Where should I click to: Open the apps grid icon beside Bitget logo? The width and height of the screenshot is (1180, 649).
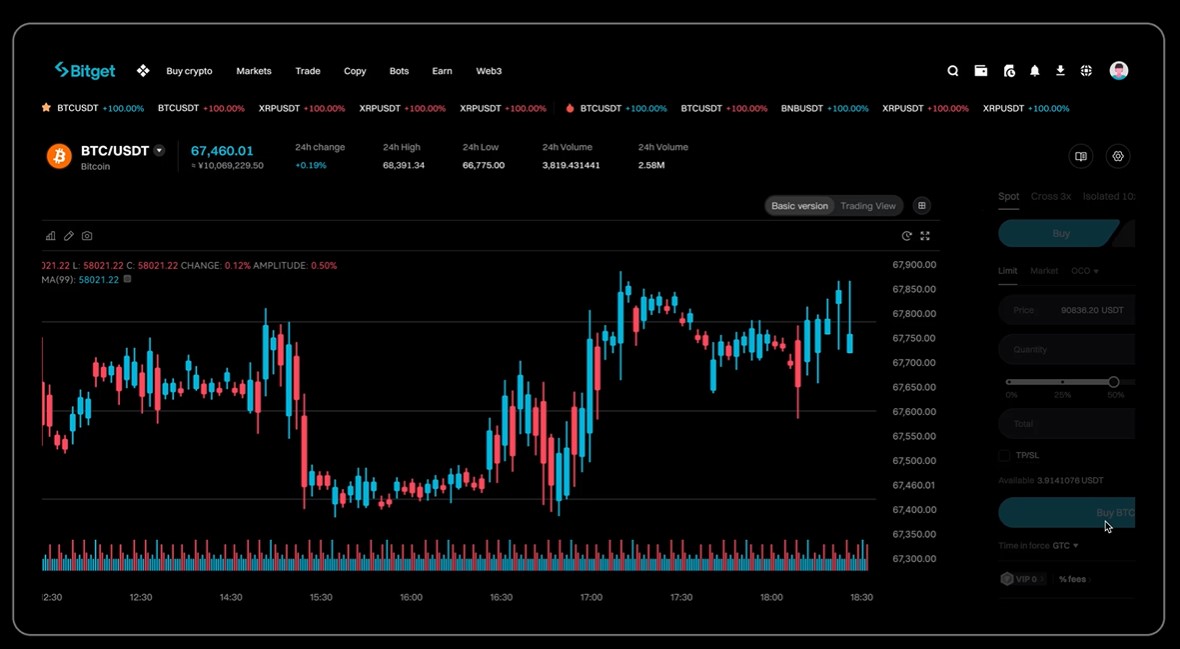tap(143, 71)
